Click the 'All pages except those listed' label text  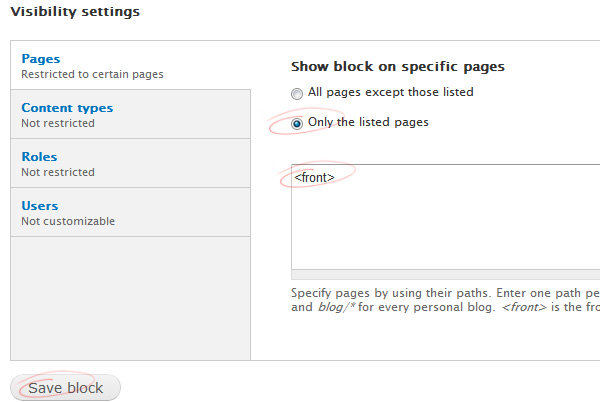click(391, 92)
